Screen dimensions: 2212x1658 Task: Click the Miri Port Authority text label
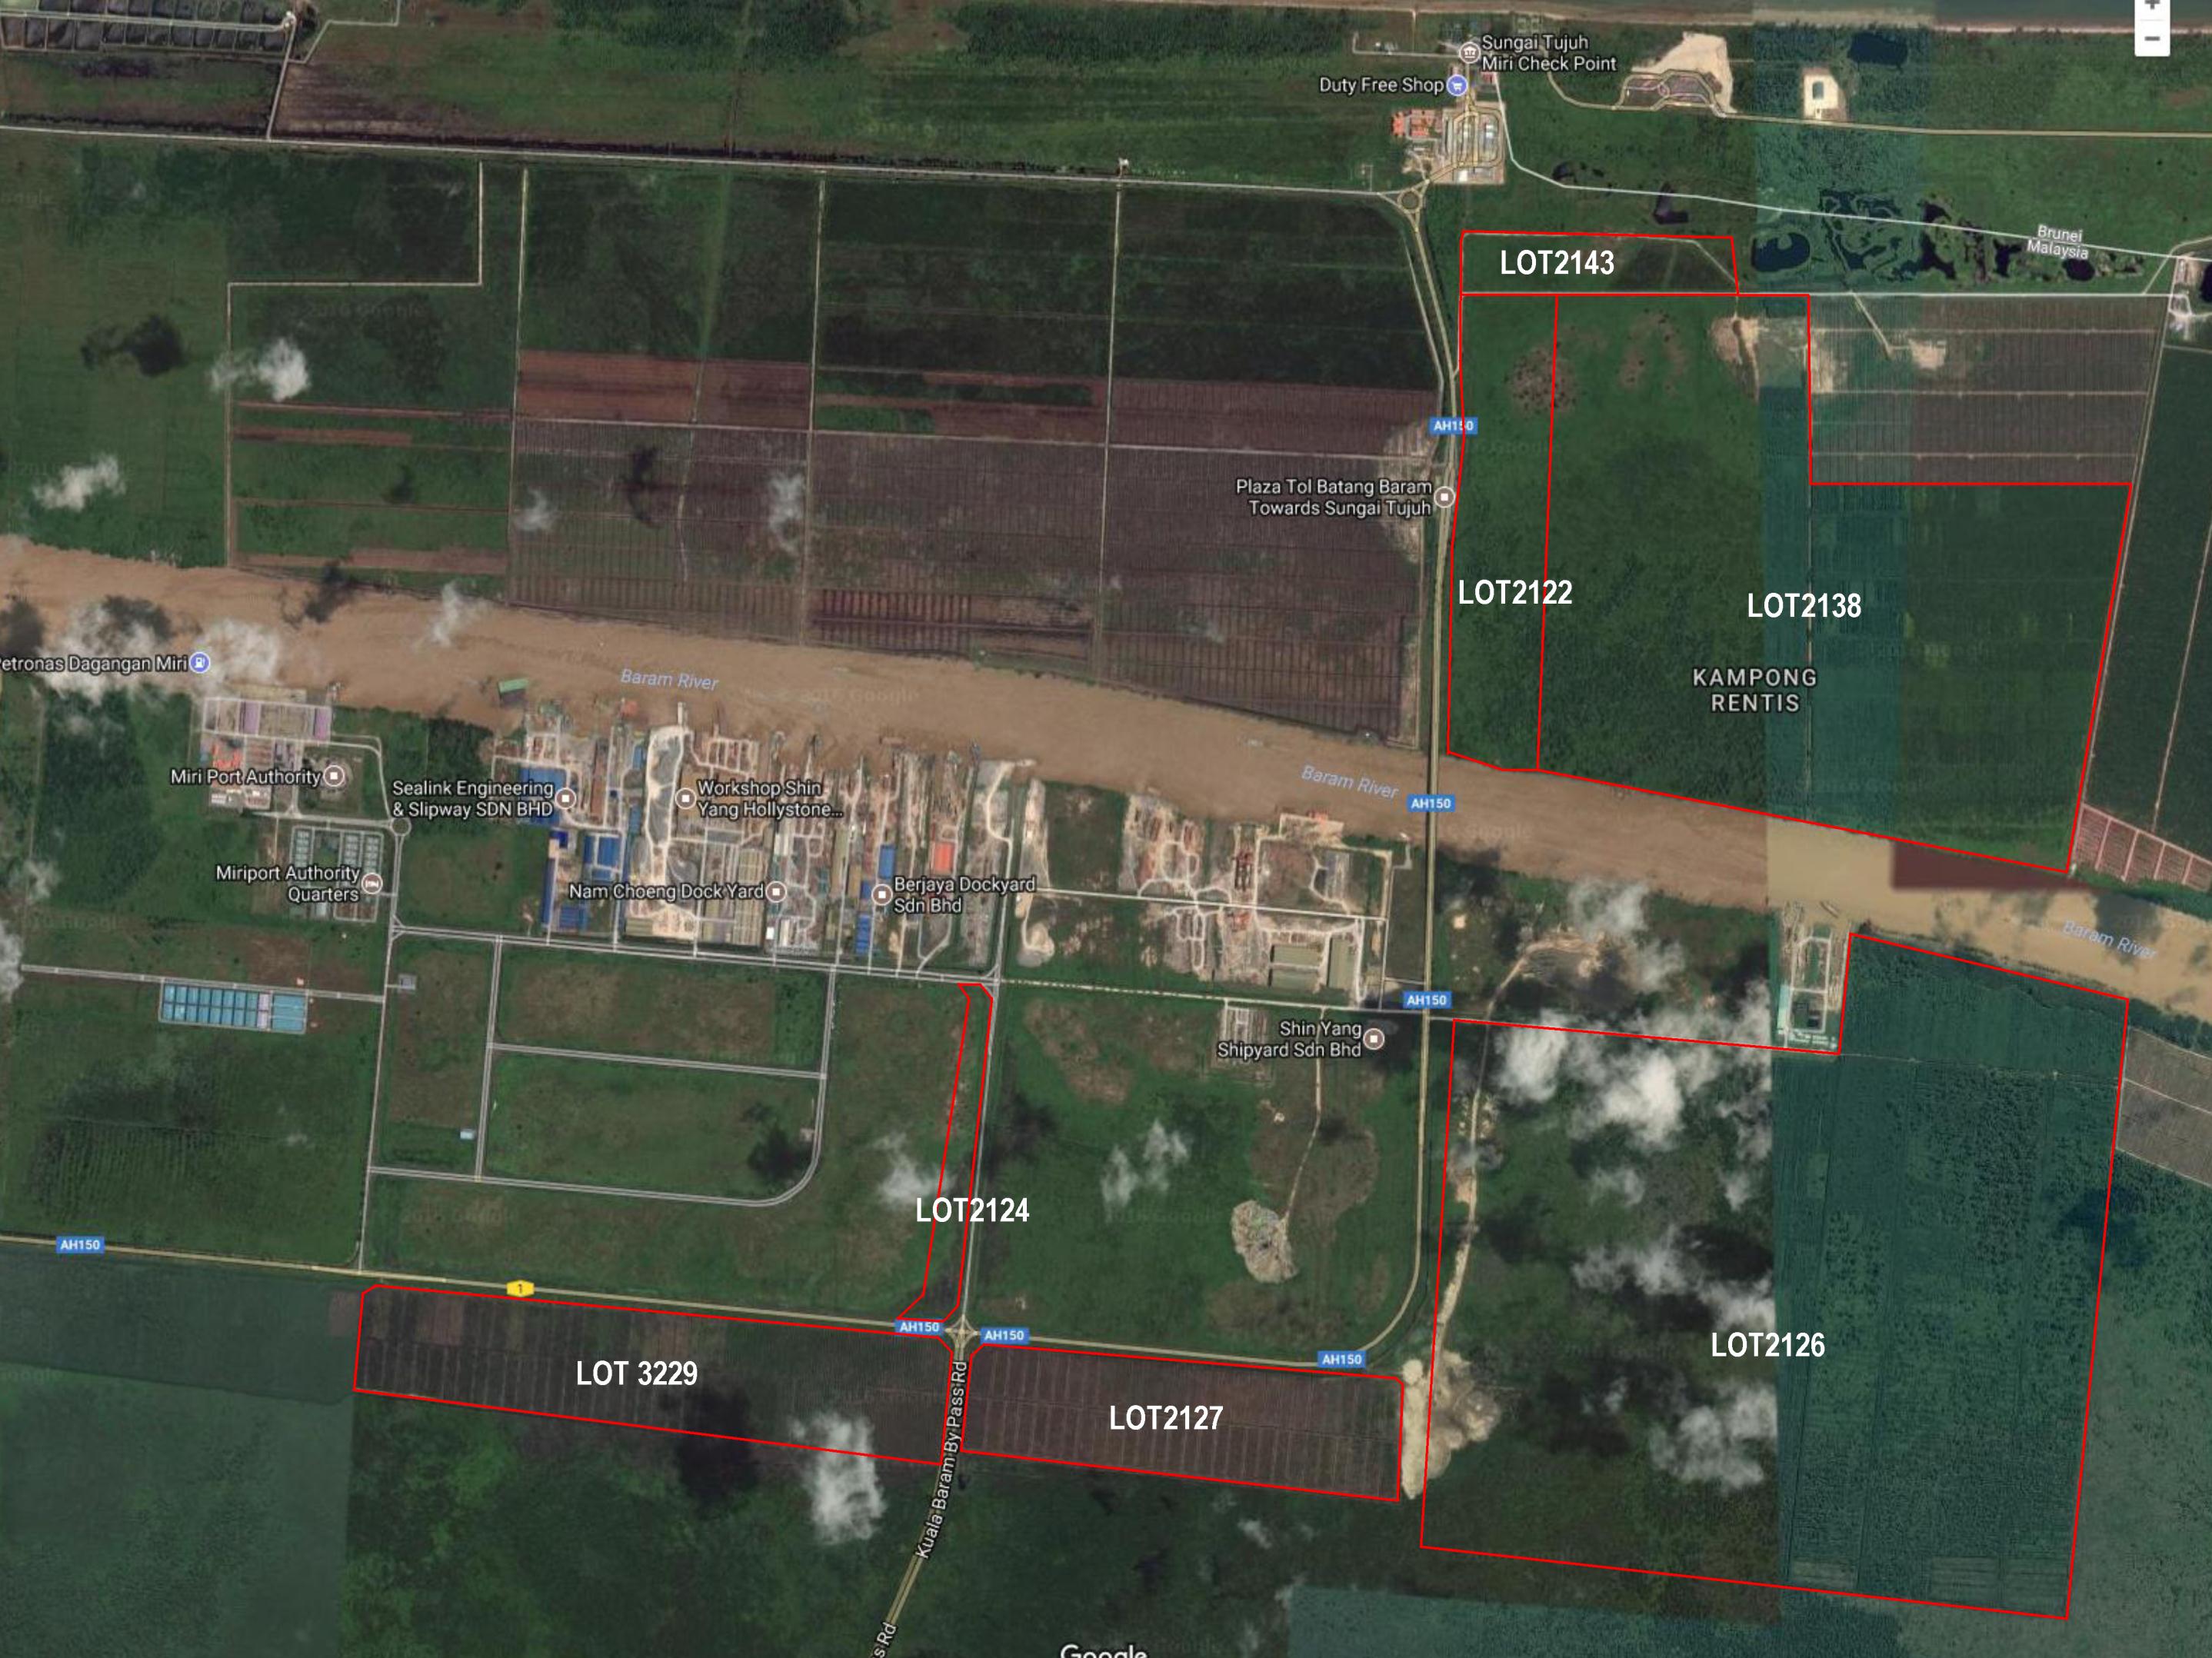[245, 776]
